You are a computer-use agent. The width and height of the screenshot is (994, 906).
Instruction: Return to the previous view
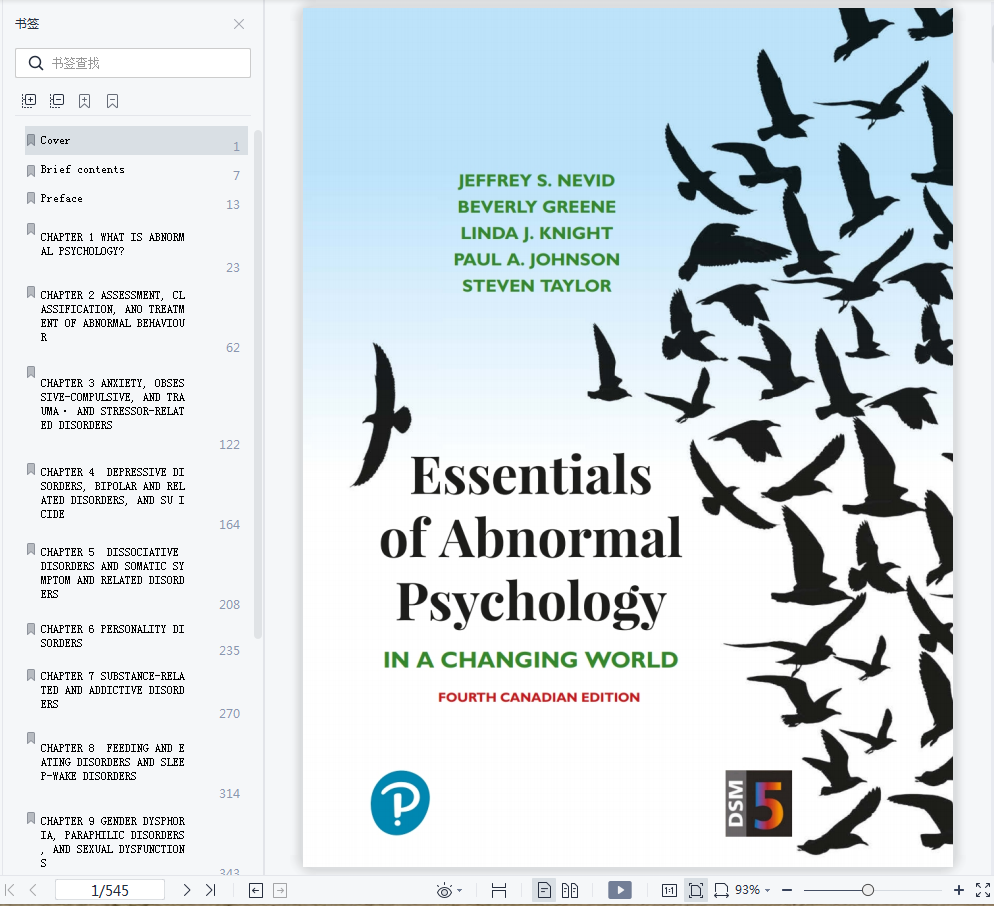click(x=255, y=891)
